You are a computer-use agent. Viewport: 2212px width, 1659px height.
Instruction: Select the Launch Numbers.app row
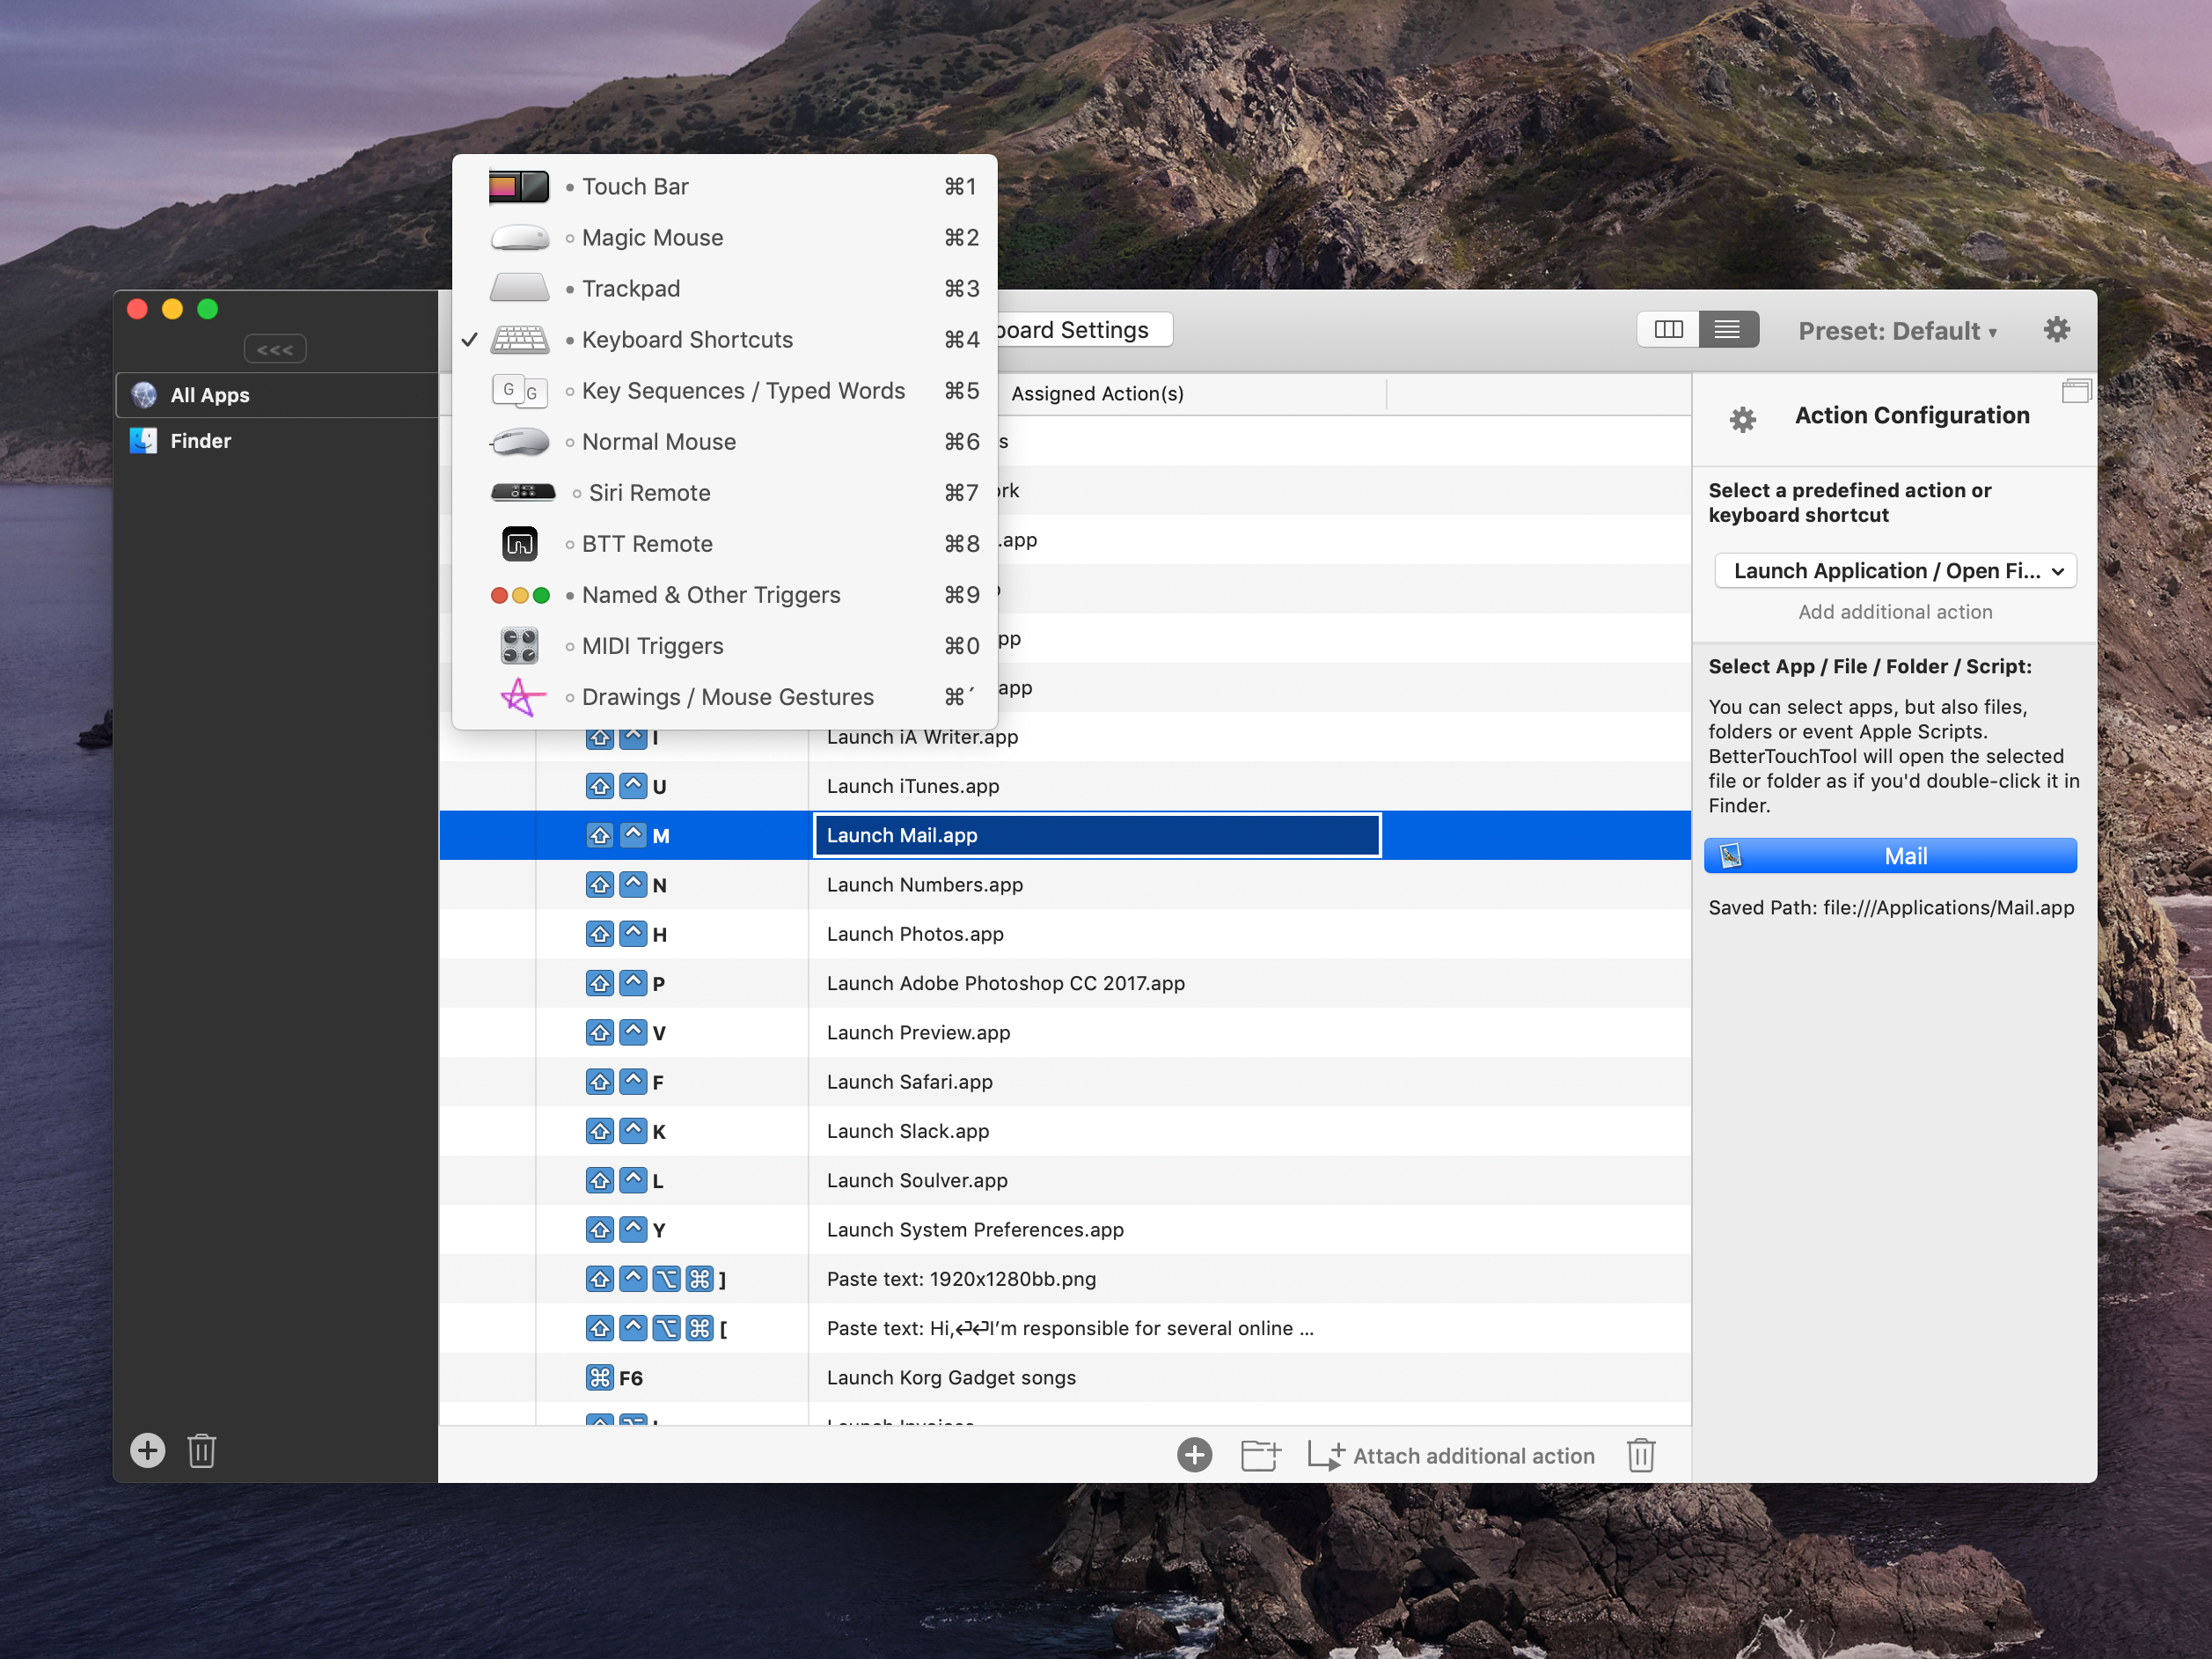(1065, 885)
